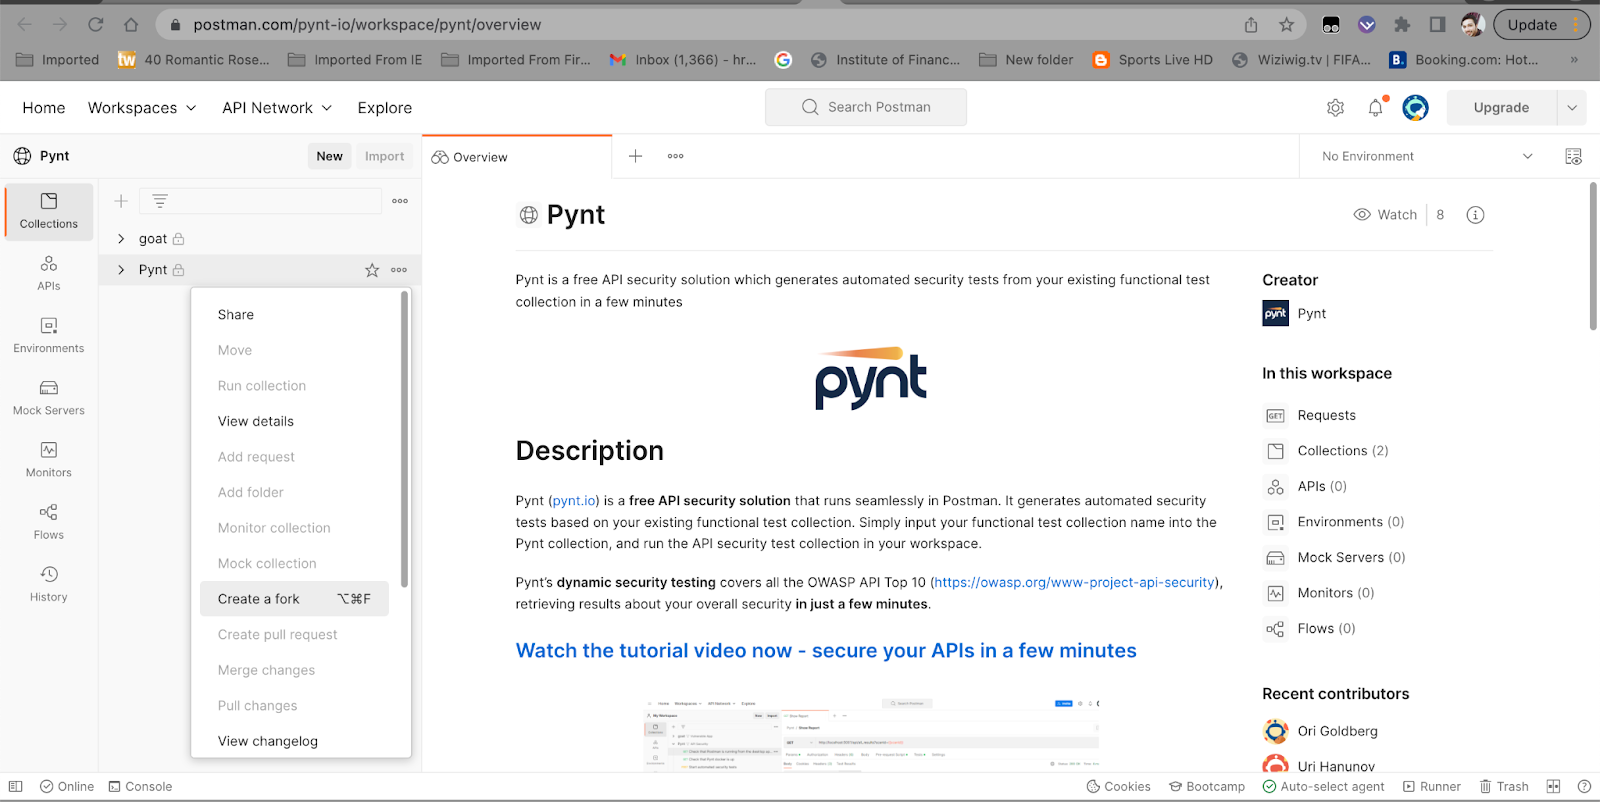Open the collections panel three-dot options
Viewport: 1600px width, 802px height.
point(400,201)
